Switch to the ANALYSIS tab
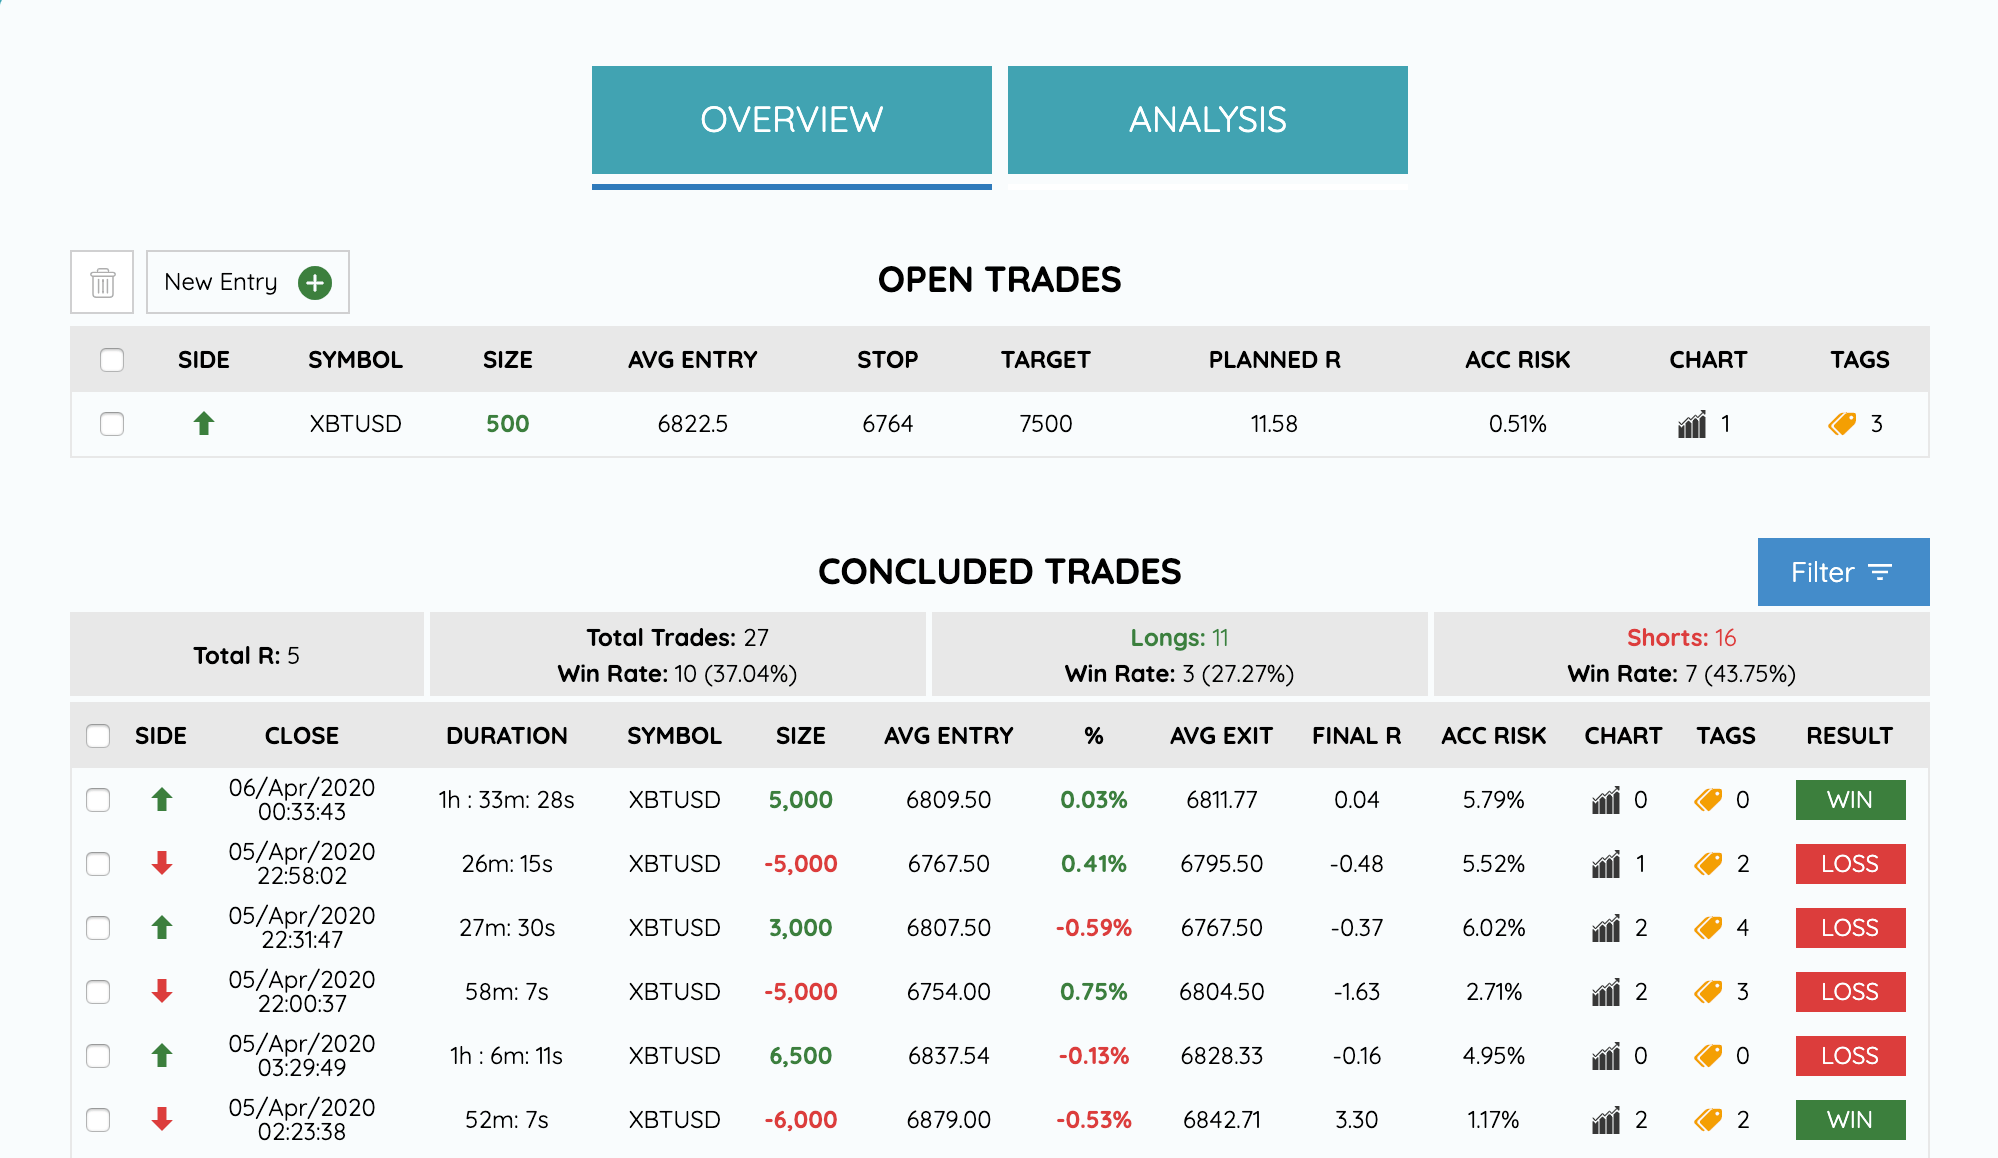 point(1207,120)
